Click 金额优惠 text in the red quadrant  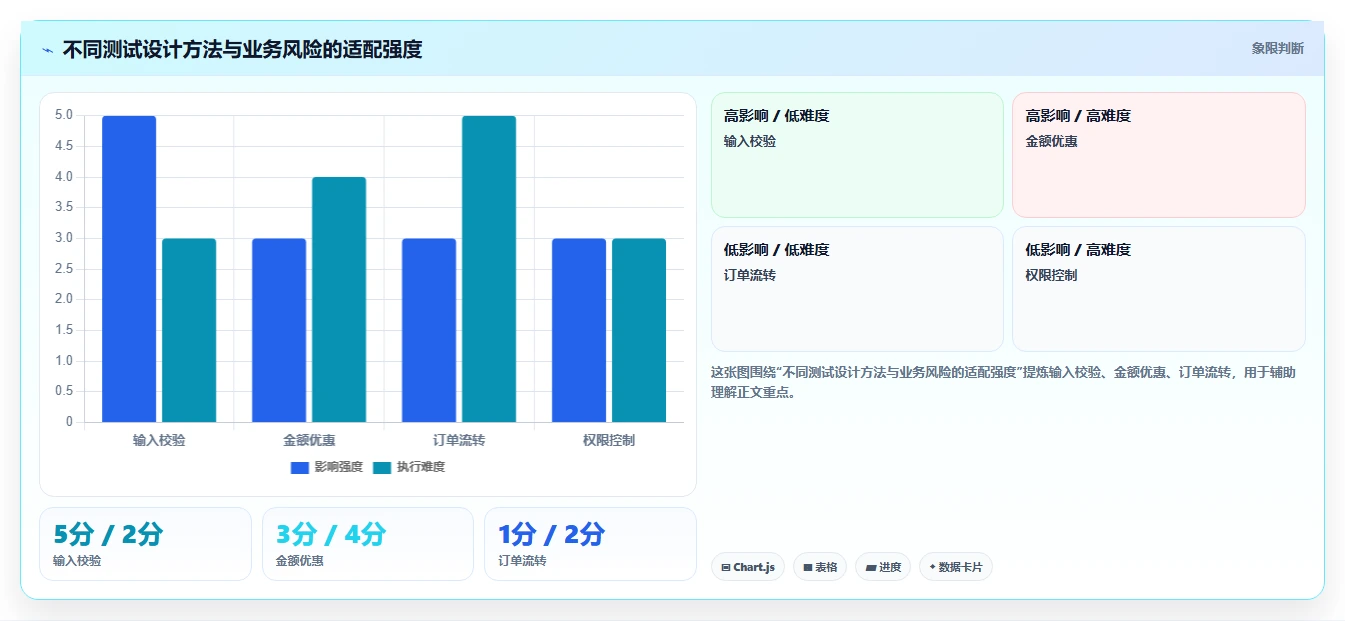pos(1051,141)
